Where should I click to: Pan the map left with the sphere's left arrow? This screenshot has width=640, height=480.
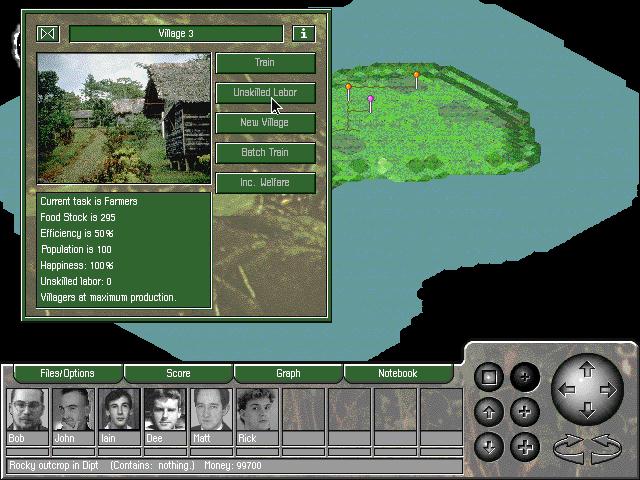pyautogui.click(x=566, y=389)
